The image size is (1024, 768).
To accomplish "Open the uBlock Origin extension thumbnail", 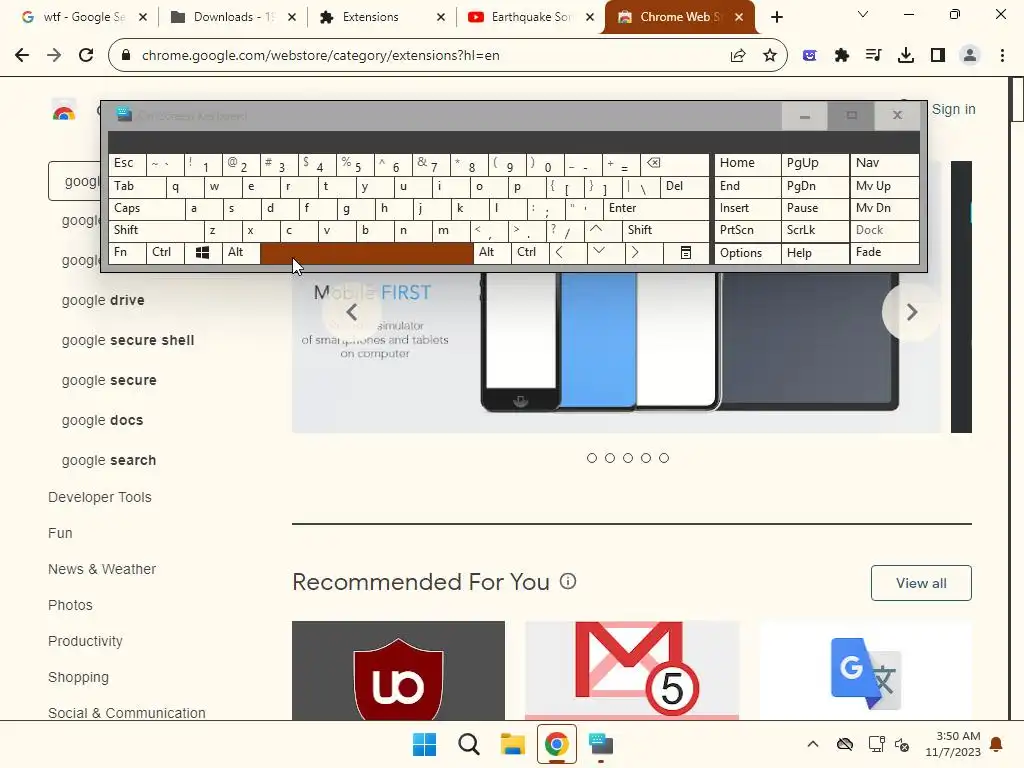I will 398,671.
